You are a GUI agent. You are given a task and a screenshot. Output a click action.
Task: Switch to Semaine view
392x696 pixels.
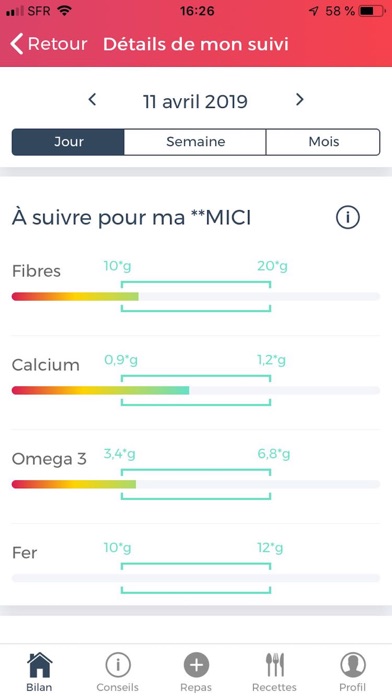tap(195, 142)
